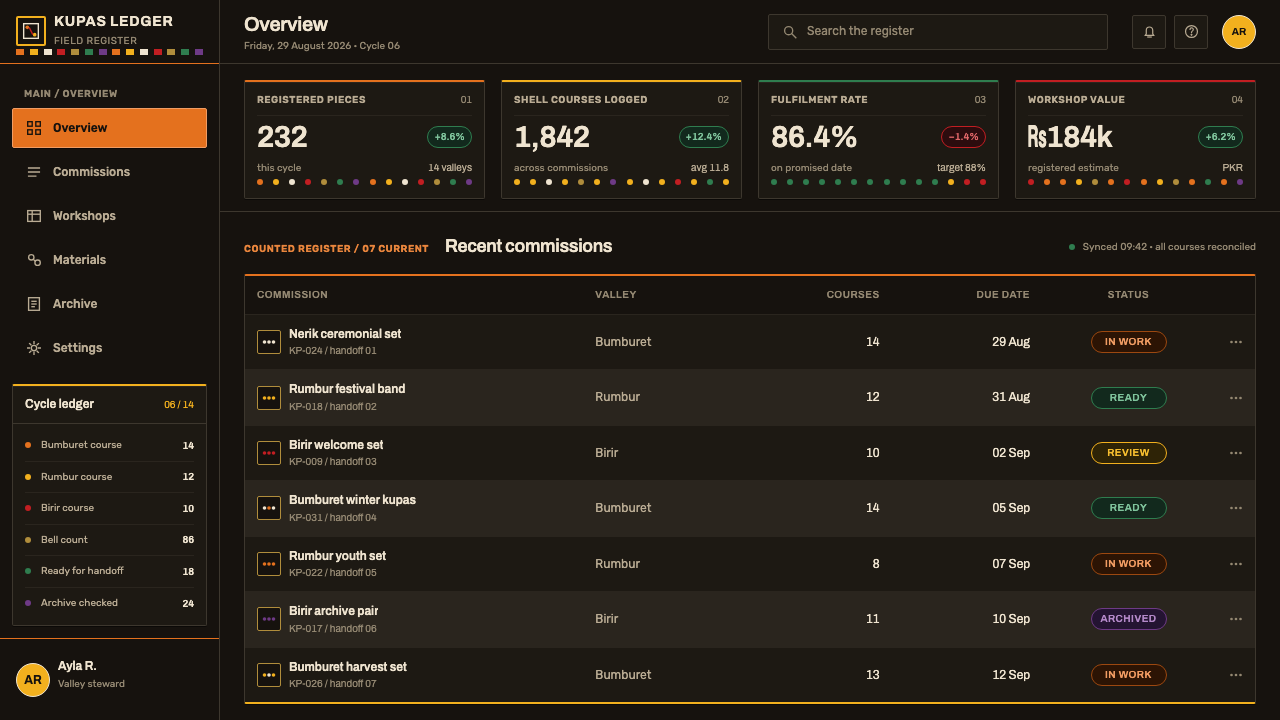
Task: Click the Kupas Ledger logo icon
Action: tap(31, 31)
